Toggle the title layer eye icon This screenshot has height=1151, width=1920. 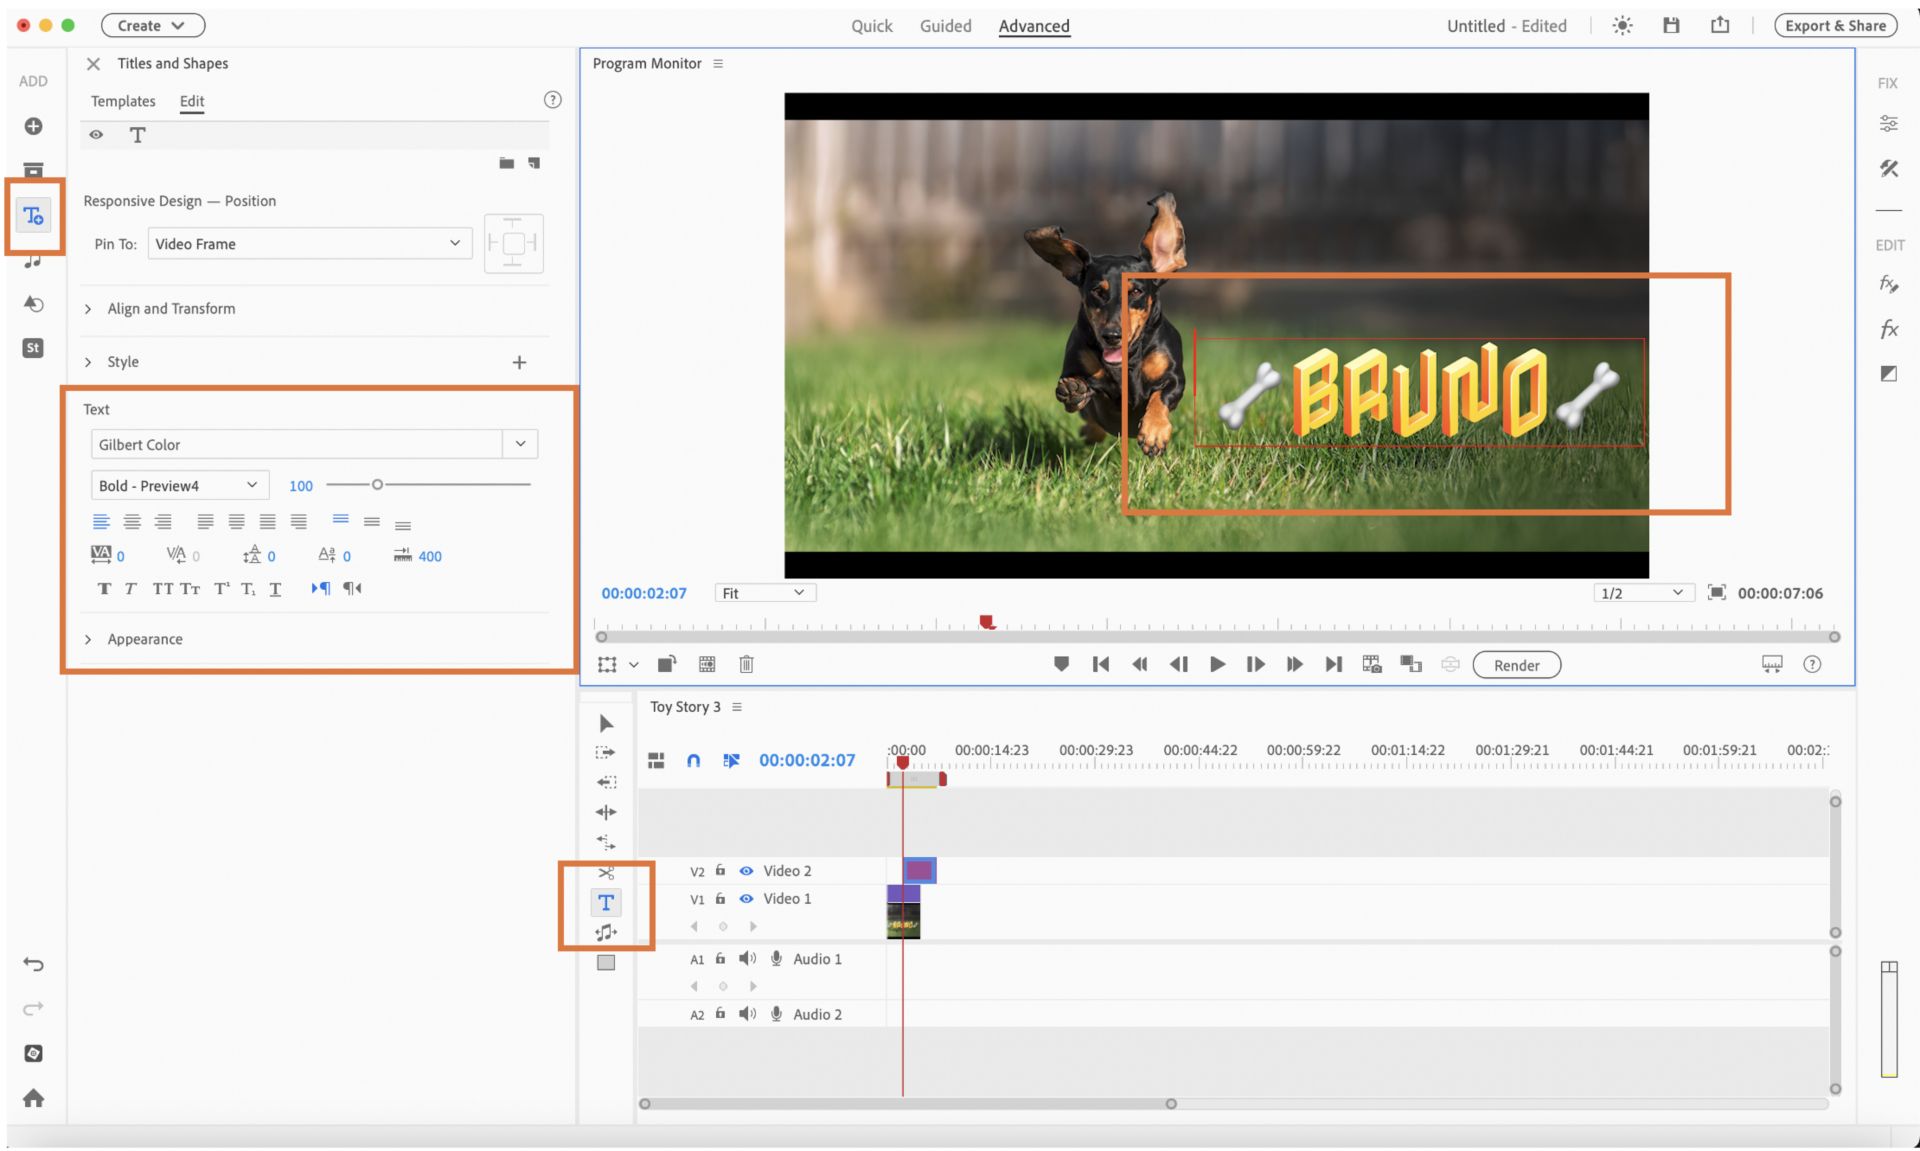pos(96,135)
